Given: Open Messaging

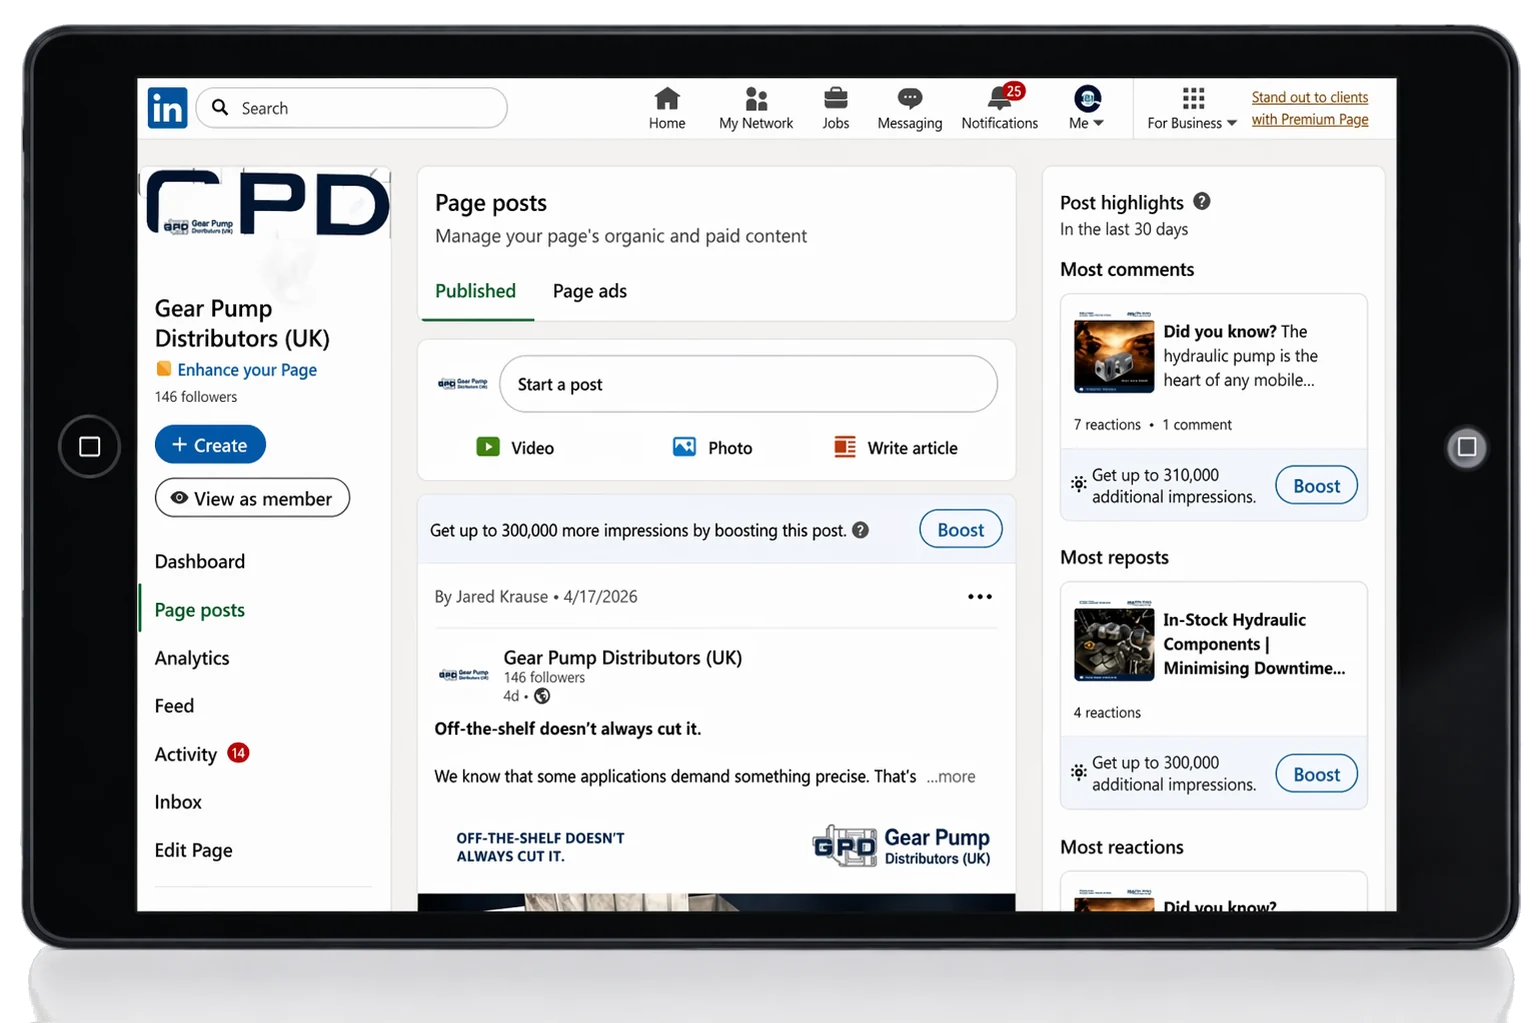Looking at the screenshot, I should 909,108.
